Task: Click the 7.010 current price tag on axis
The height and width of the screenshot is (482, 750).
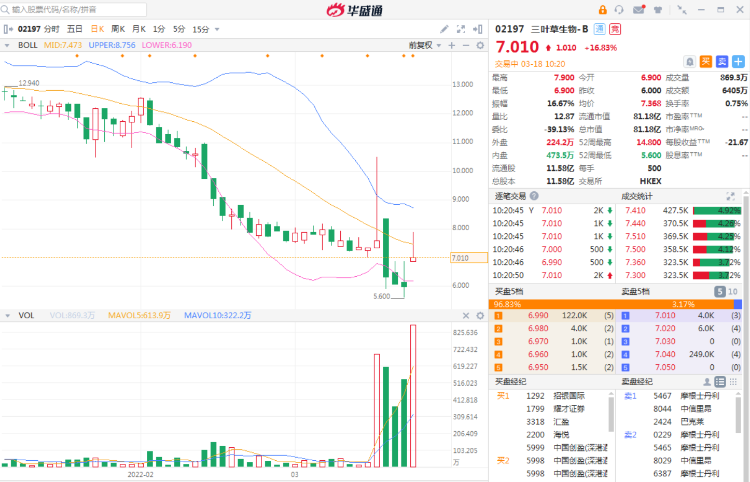Action: coord(469,258)
